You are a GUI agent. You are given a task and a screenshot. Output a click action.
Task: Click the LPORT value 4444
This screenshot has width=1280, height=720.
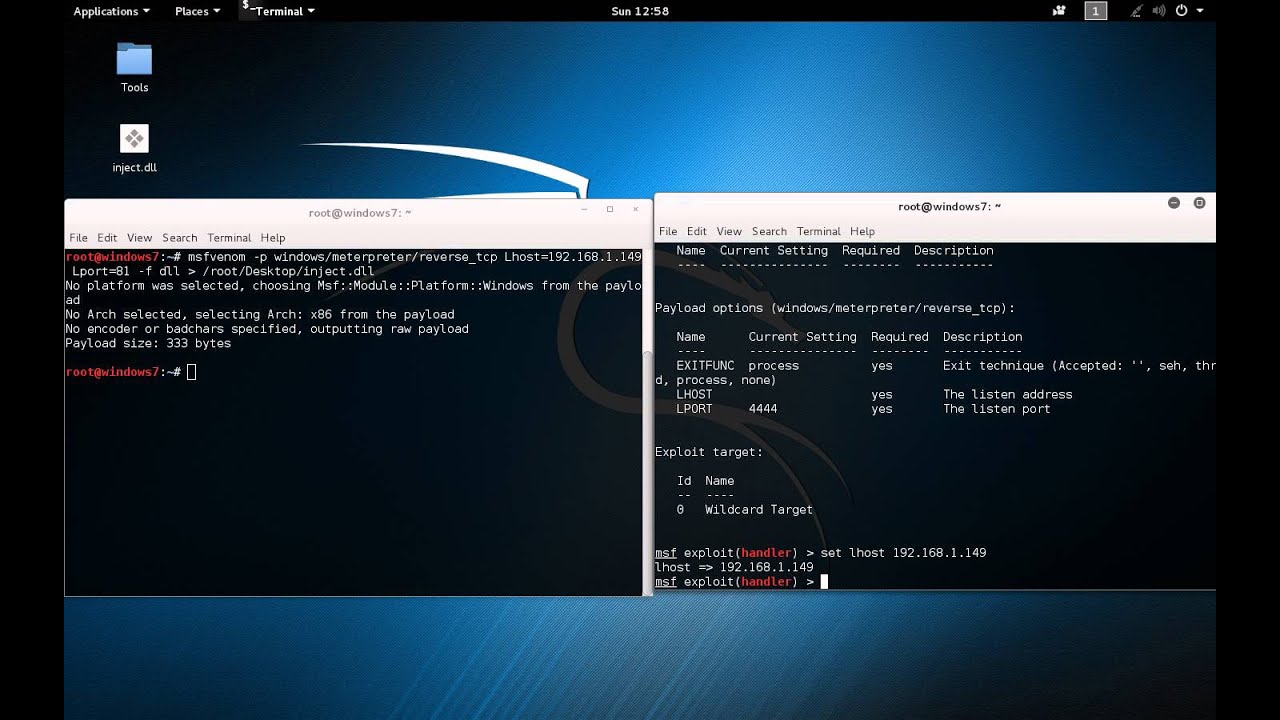[x=763, y=409]
